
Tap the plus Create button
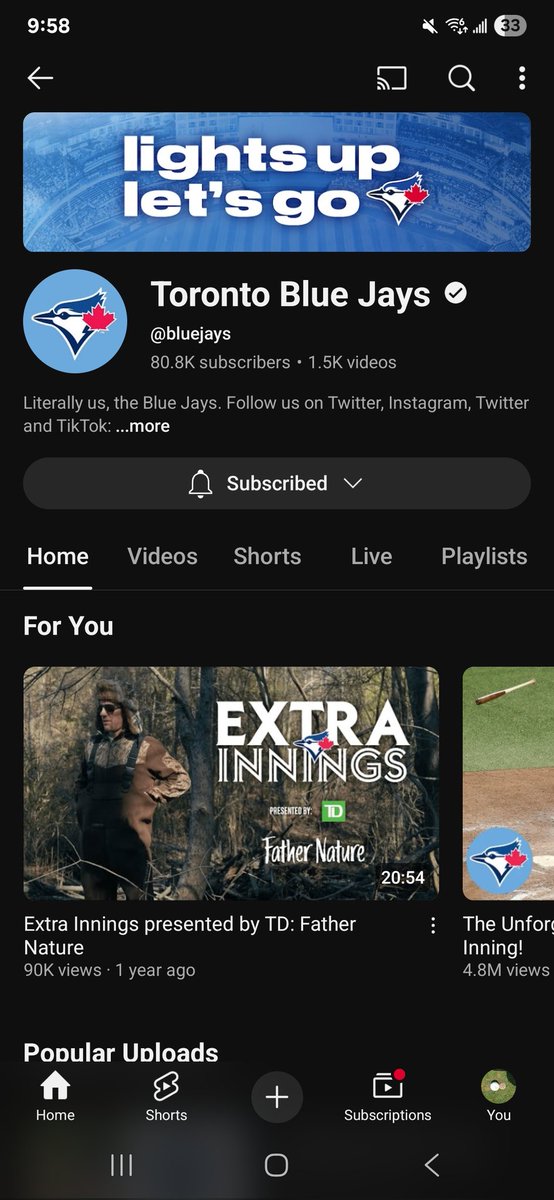[277, 1097]
